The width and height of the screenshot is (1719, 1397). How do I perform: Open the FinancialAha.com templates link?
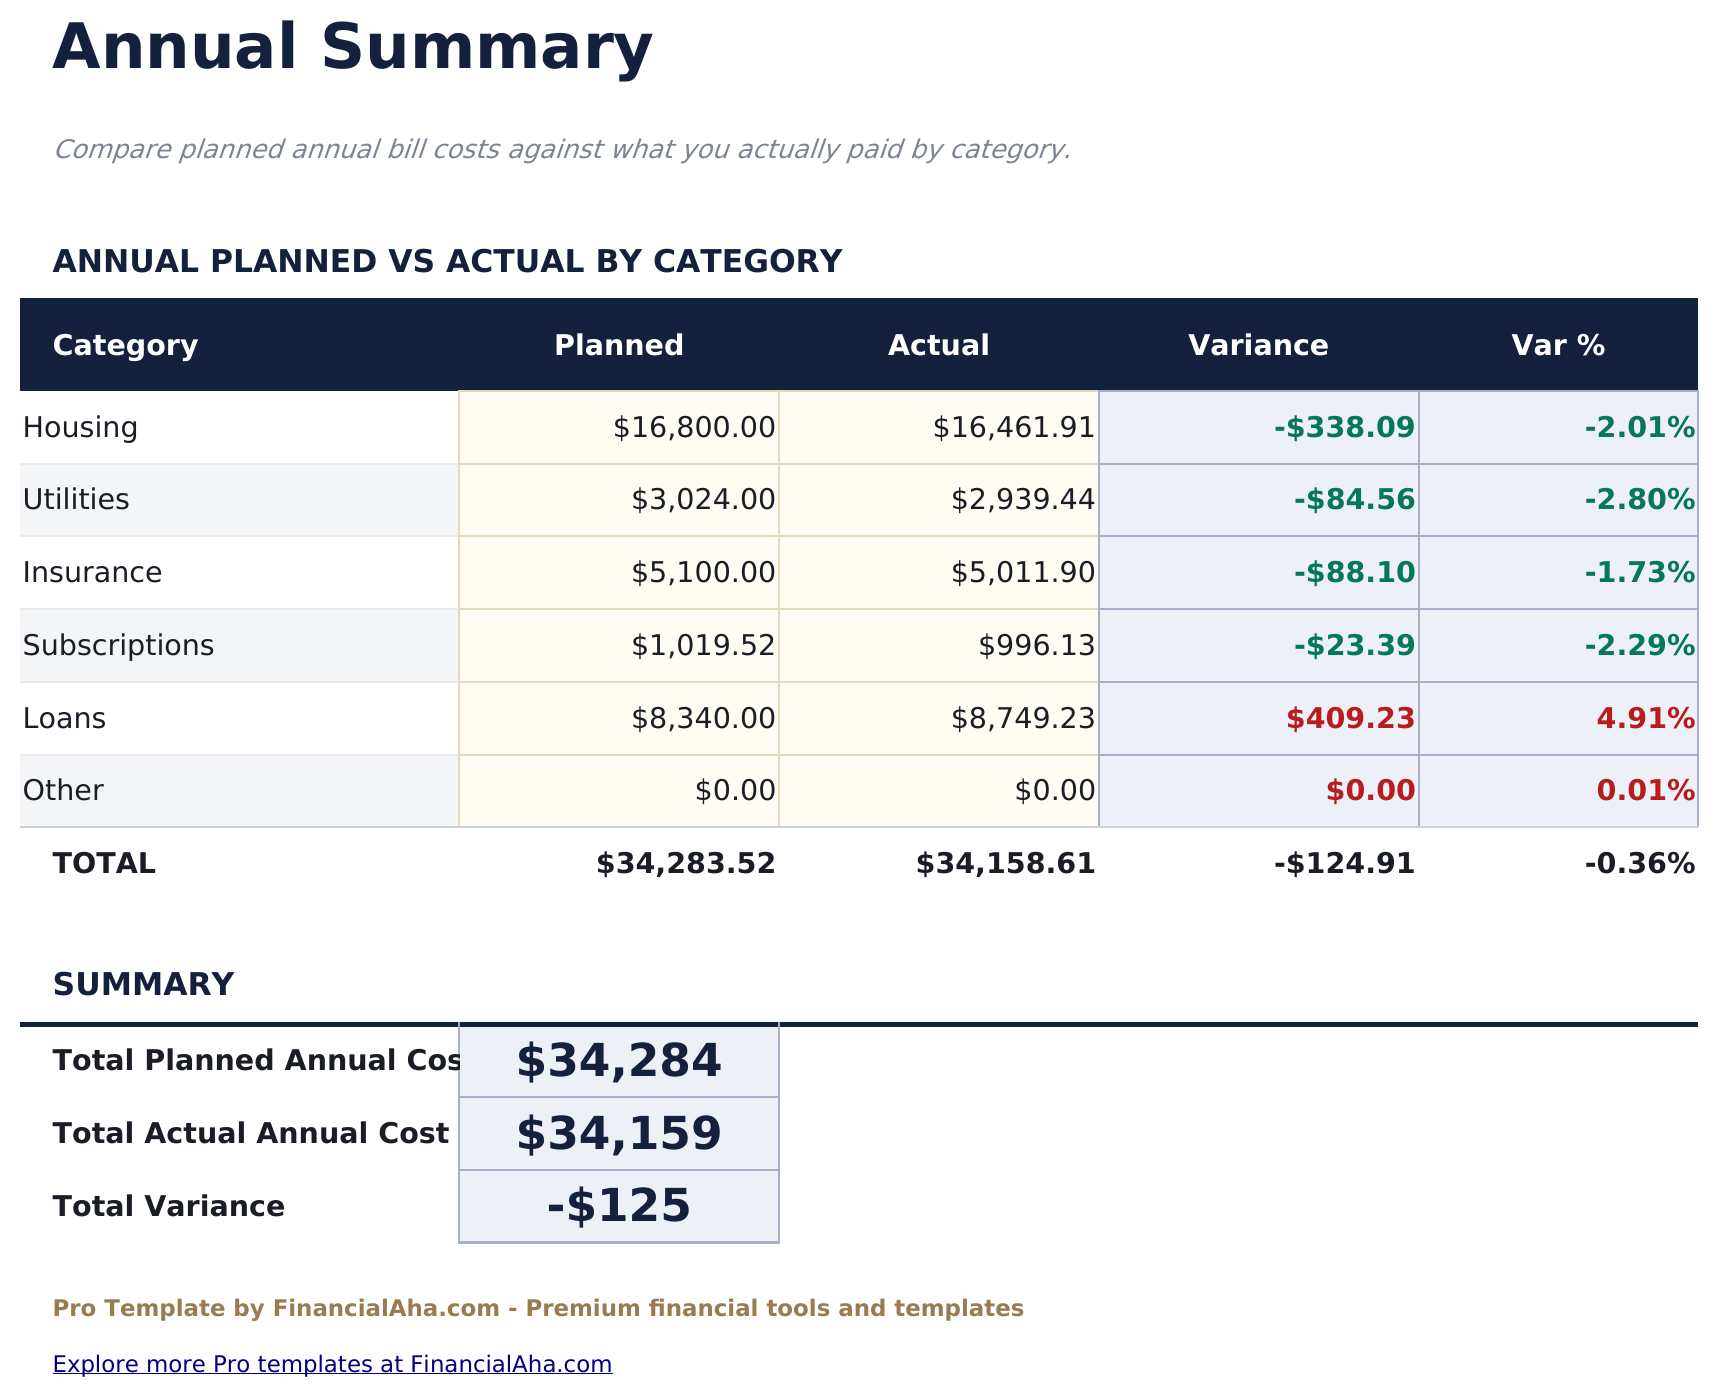333,1364
